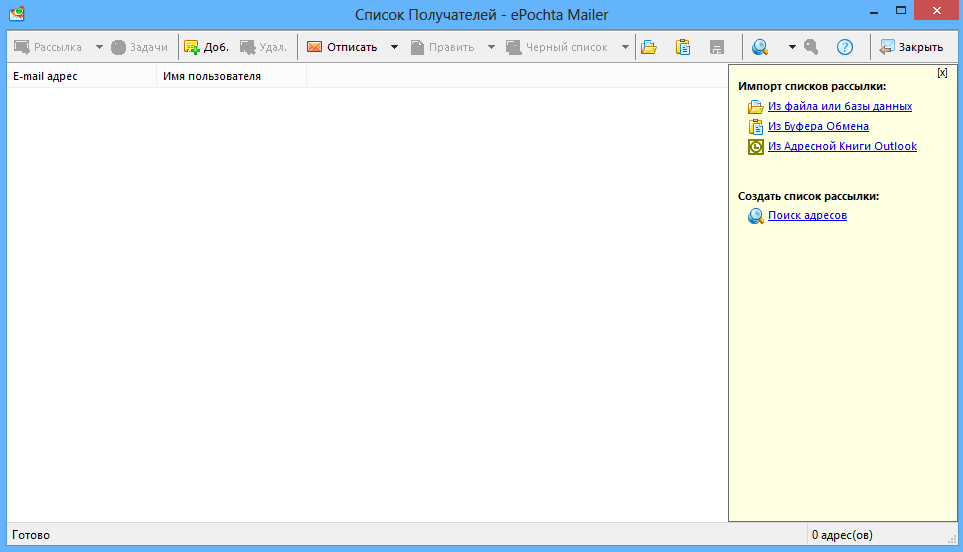
Task: Click the globe address search icon in toolbar
Action: (x=760, y=47)
